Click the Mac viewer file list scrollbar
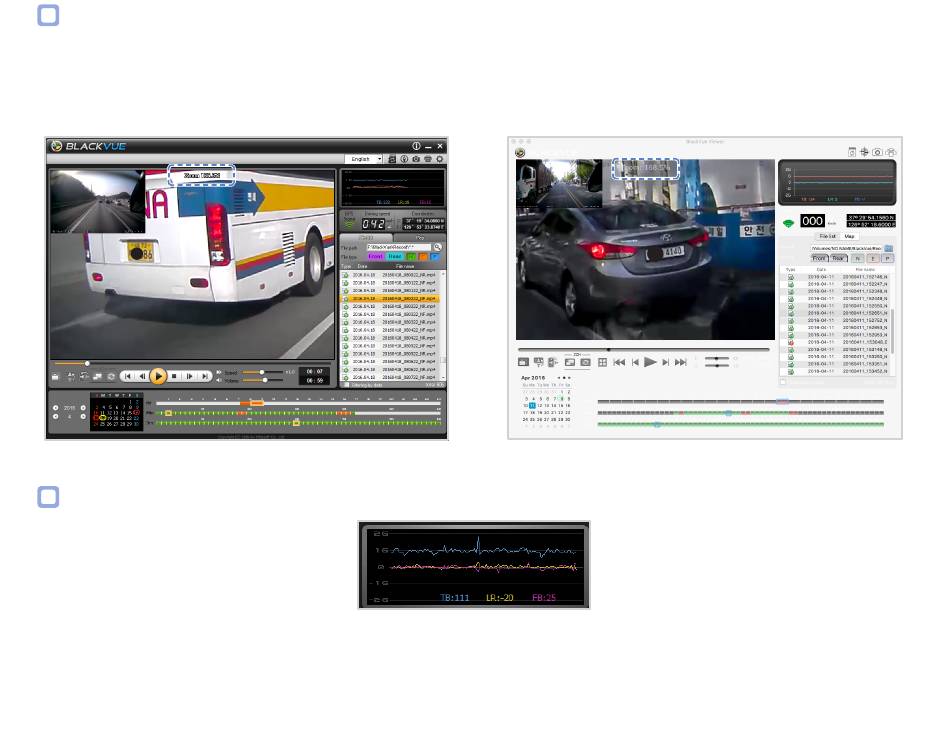 coord(893,331)
